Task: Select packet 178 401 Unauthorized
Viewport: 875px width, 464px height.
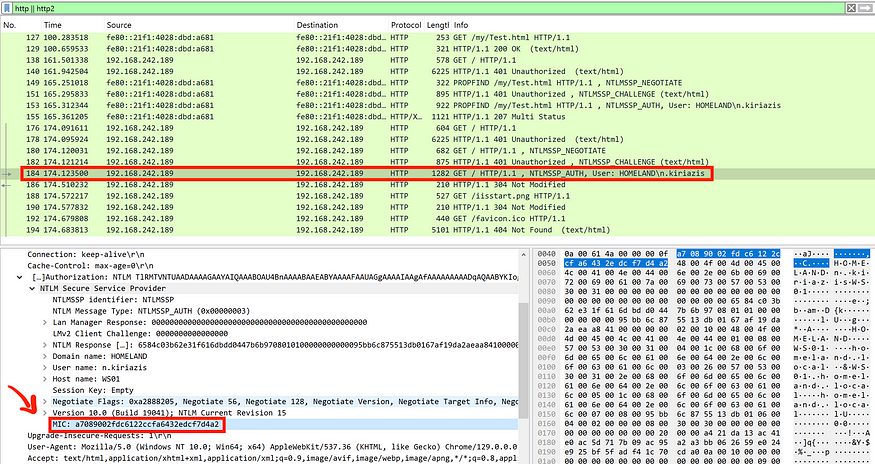Action: click(438, 139)
